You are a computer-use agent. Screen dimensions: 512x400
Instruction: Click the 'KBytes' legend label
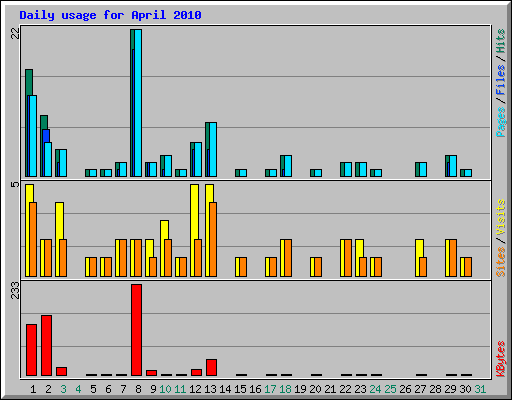click(x=500, y=359)
